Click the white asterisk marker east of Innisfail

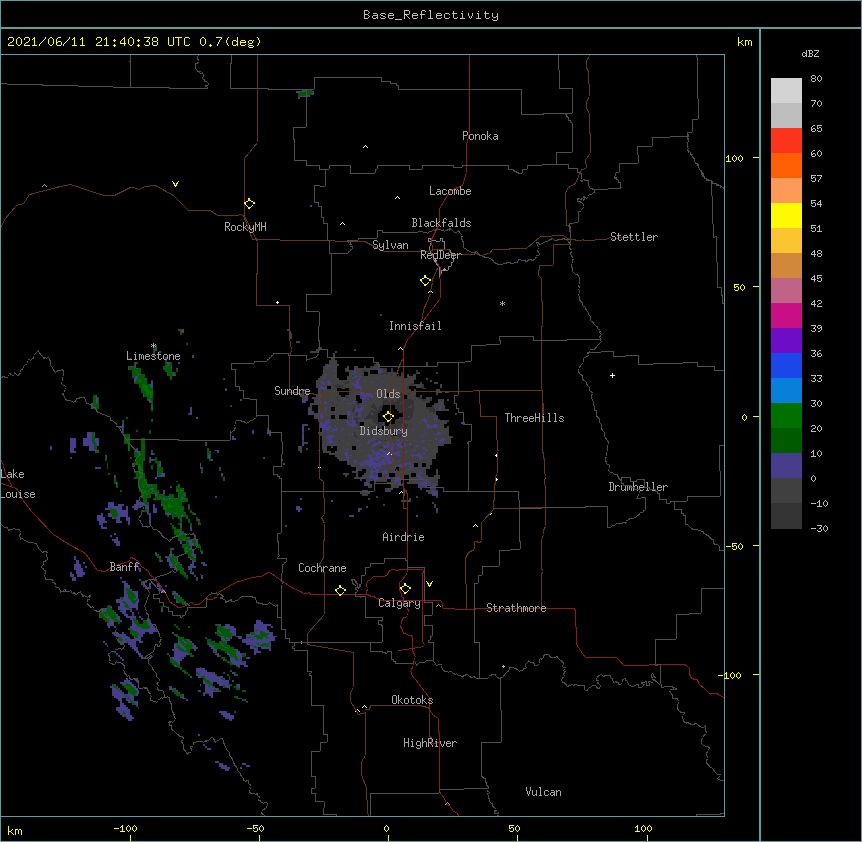click(502, 303)
